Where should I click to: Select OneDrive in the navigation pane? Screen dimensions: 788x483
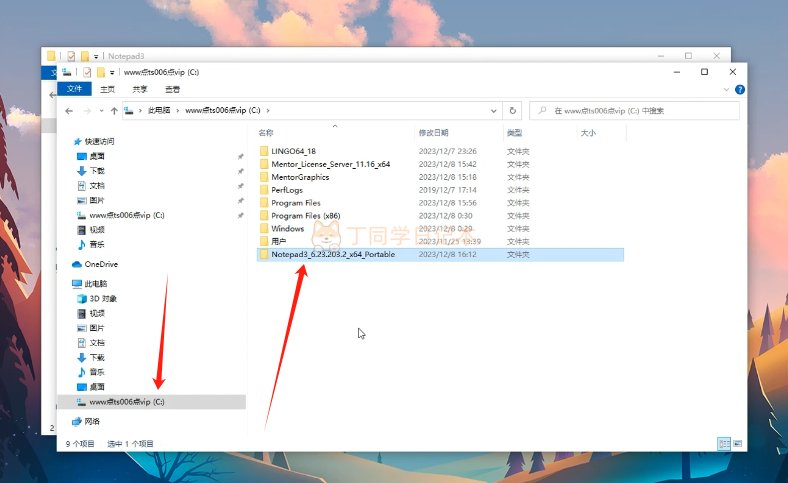pos(101,264)
